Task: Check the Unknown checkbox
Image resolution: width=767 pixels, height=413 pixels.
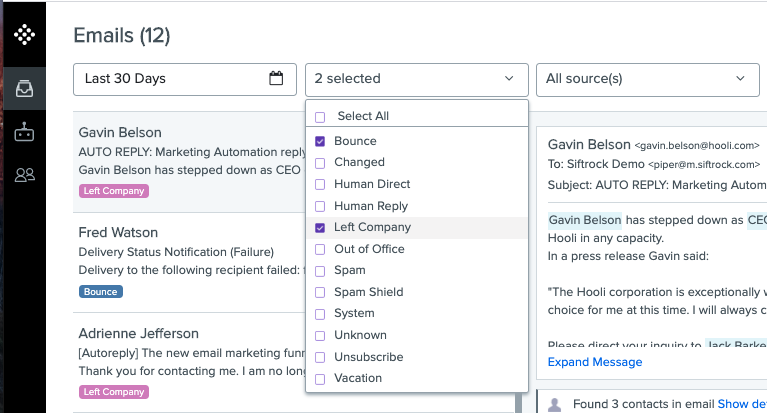Action: tap(320, 336)
